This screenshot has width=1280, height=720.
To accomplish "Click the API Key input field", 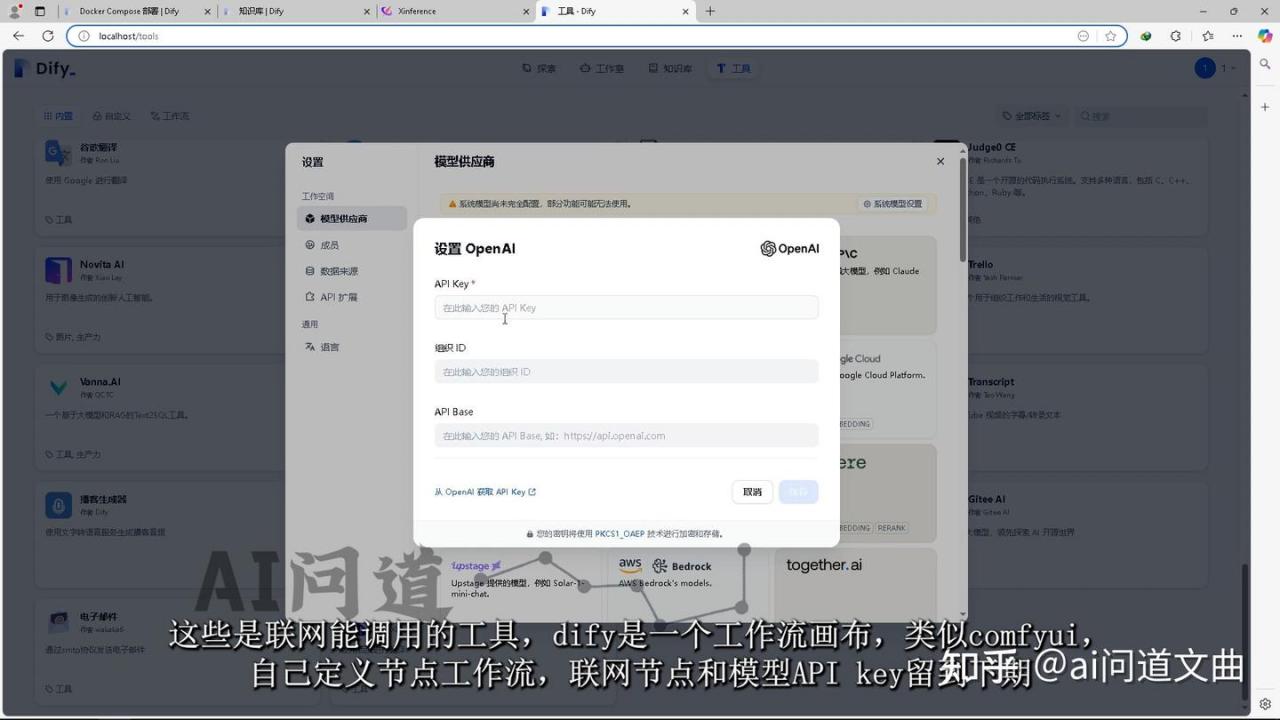I will pos(626,308).
